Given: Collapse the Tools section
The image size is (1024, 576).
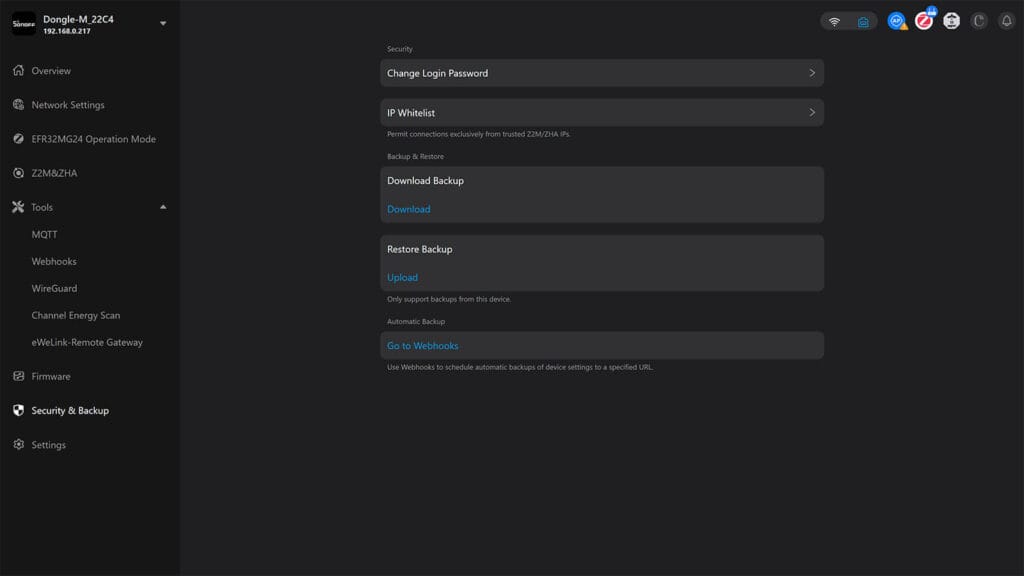Looking at the screenshot, I should coord(162,206).
